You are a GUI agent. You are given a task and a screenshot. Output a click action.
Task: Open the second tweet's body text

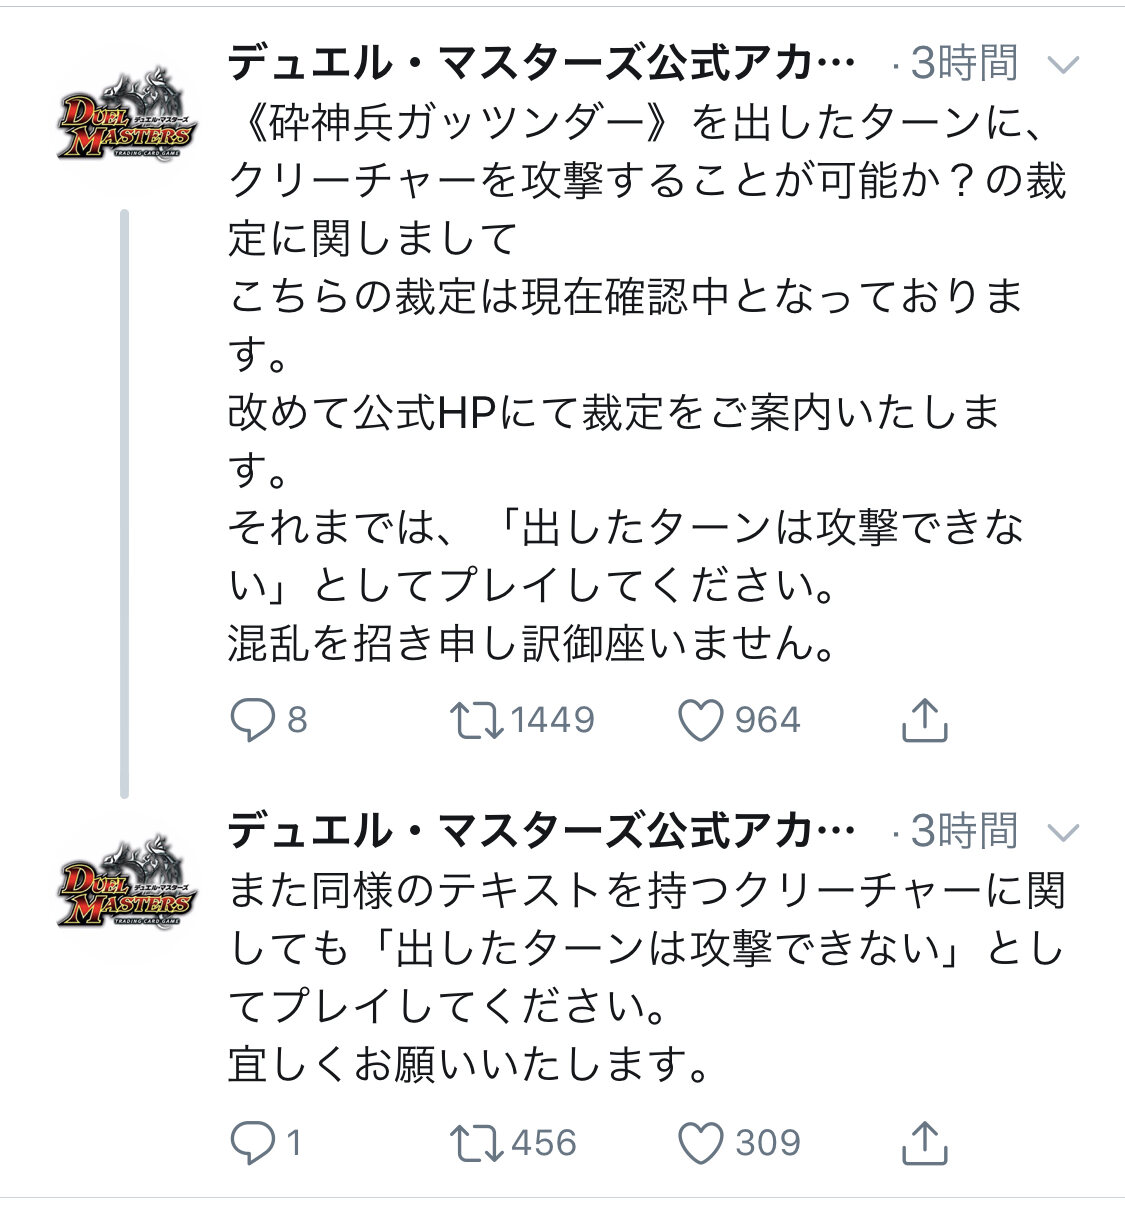pos(640,975)
